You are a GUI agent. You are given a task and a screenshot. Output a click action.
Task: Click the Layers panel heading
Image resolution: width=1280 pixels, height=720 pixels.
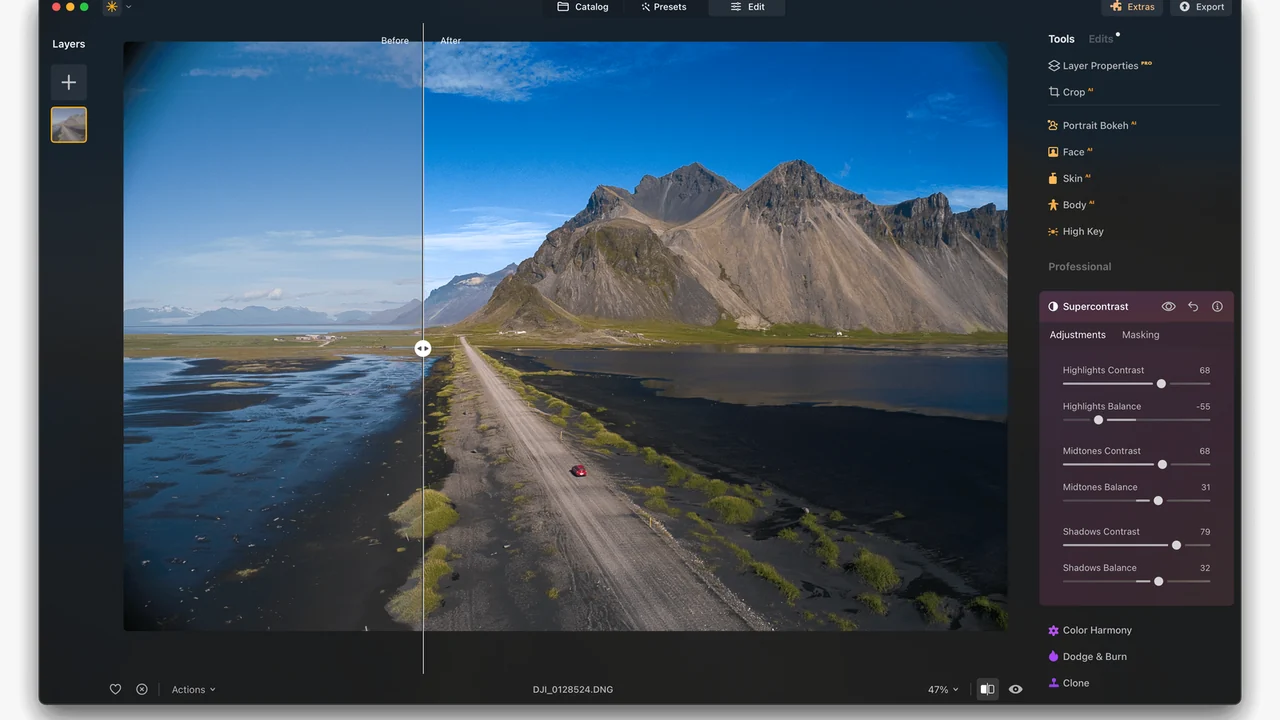coord(69,44)
